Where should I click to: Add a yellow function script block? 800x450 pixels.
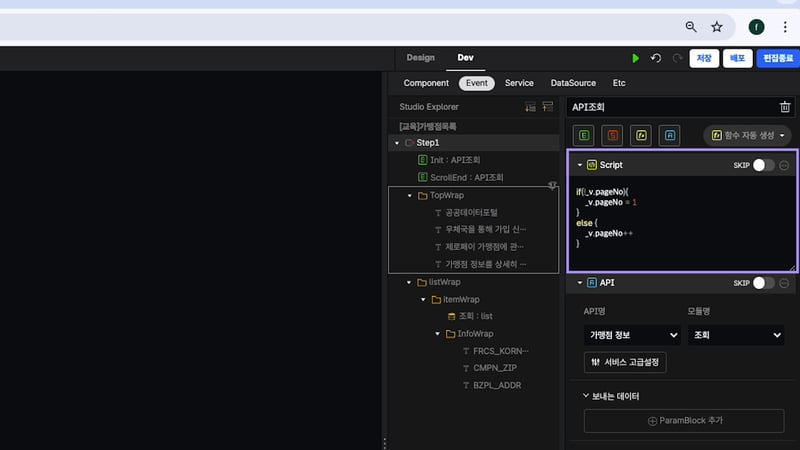pos(641,135)
